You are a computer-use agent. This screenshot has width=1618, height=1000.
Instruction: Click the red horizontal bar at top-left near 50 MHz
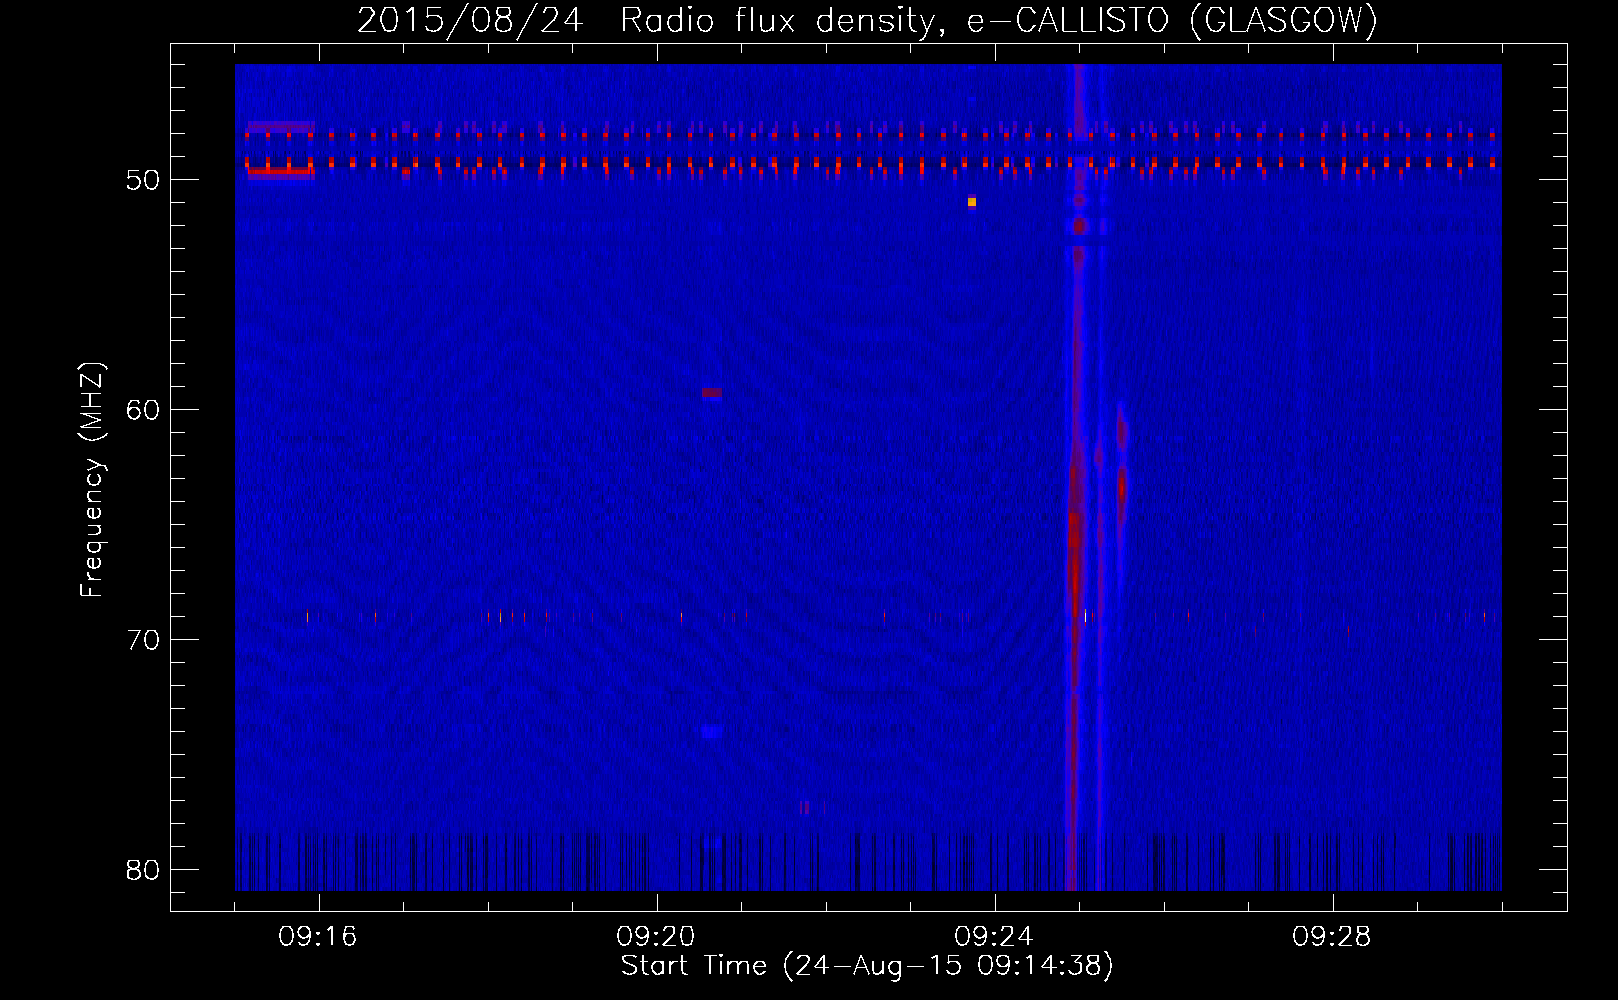click(282, 172)
